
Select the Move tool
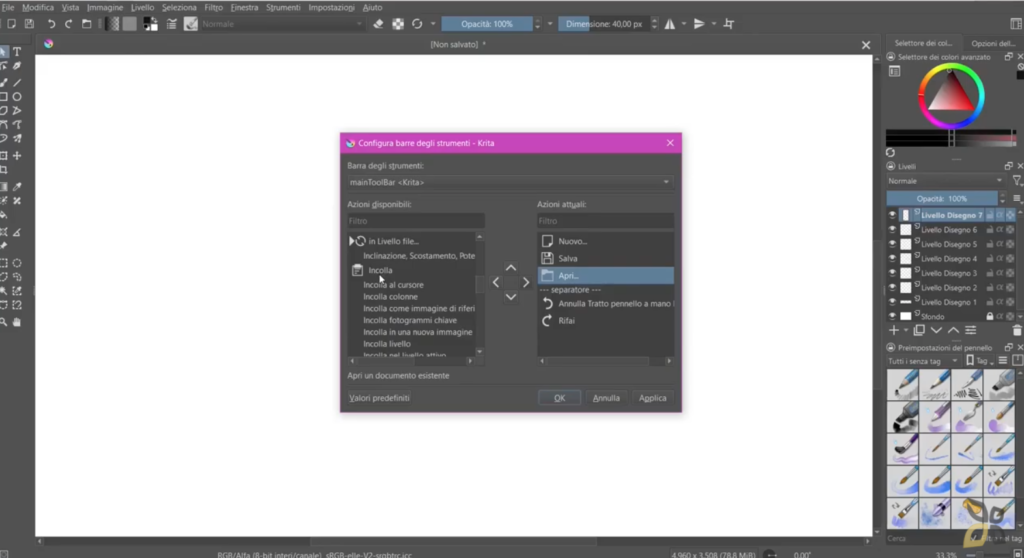coord(17,156)
